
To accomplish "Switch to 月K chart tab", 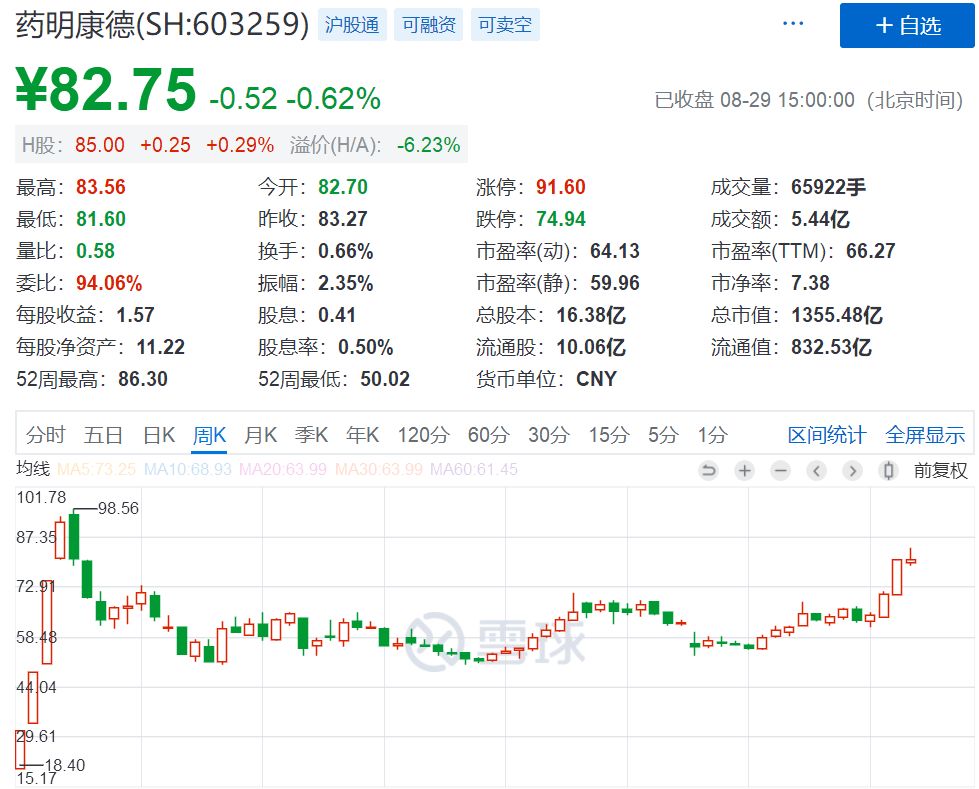I will pos(260,434).
